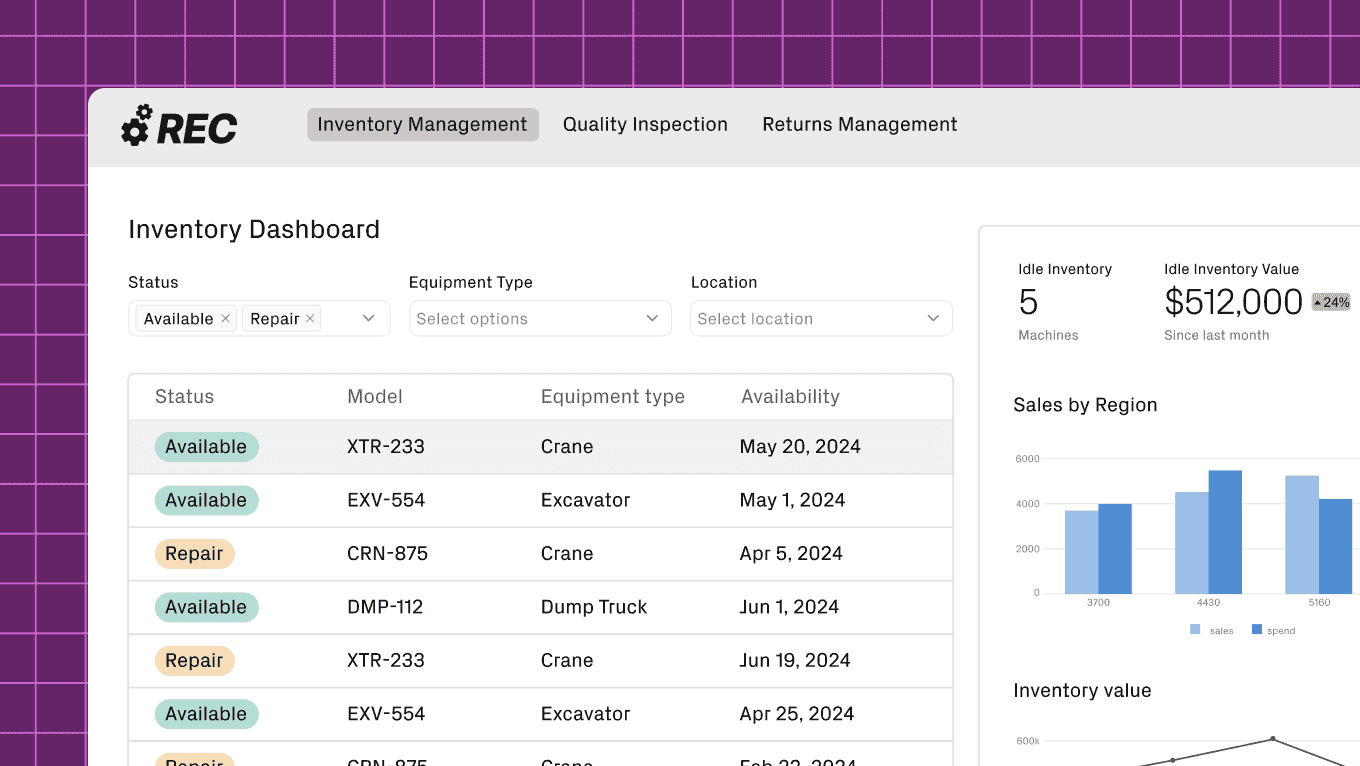Open the Status filter dropdown
The width and height of the screenshot is (1360, 766).
(x=368, y=318)
